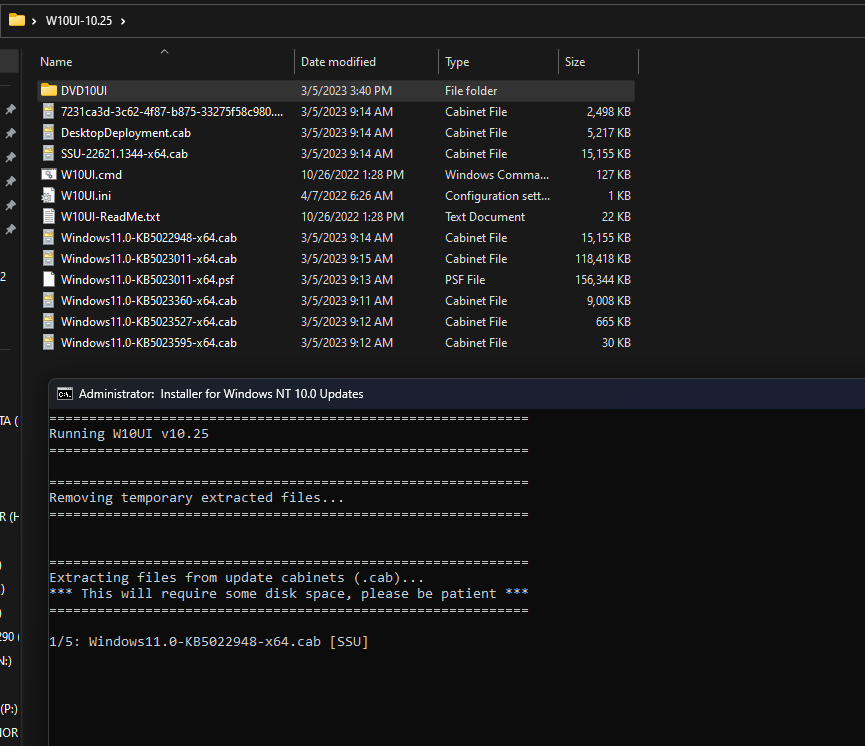Select the 7231ca3d cabinet file icon
The image size is (865, 746).
coord(49,111)
